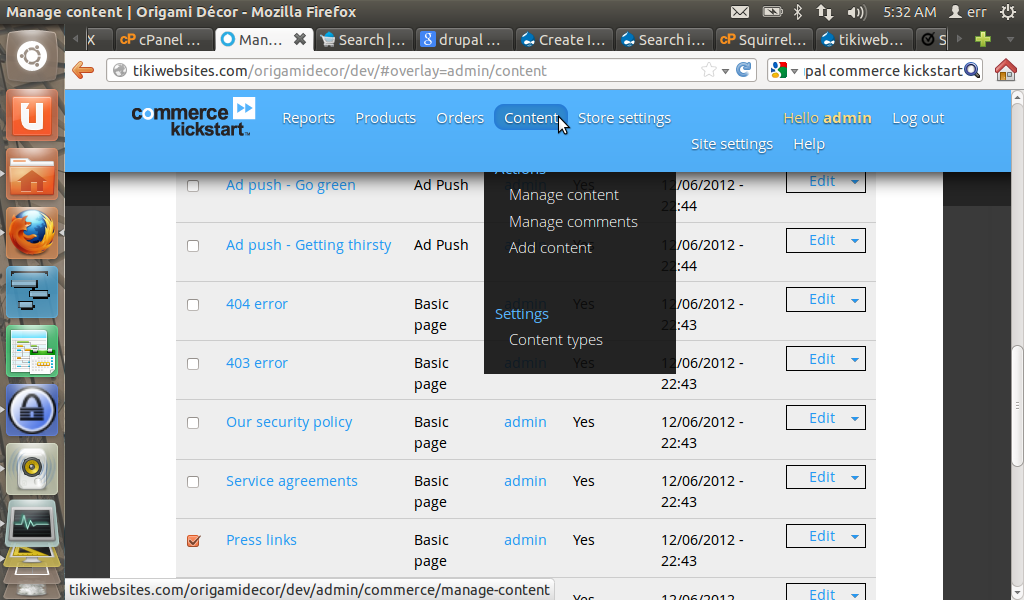Bookmark this page with the star icon
This screenshot has width=1024, height=600.
point(709,70)
